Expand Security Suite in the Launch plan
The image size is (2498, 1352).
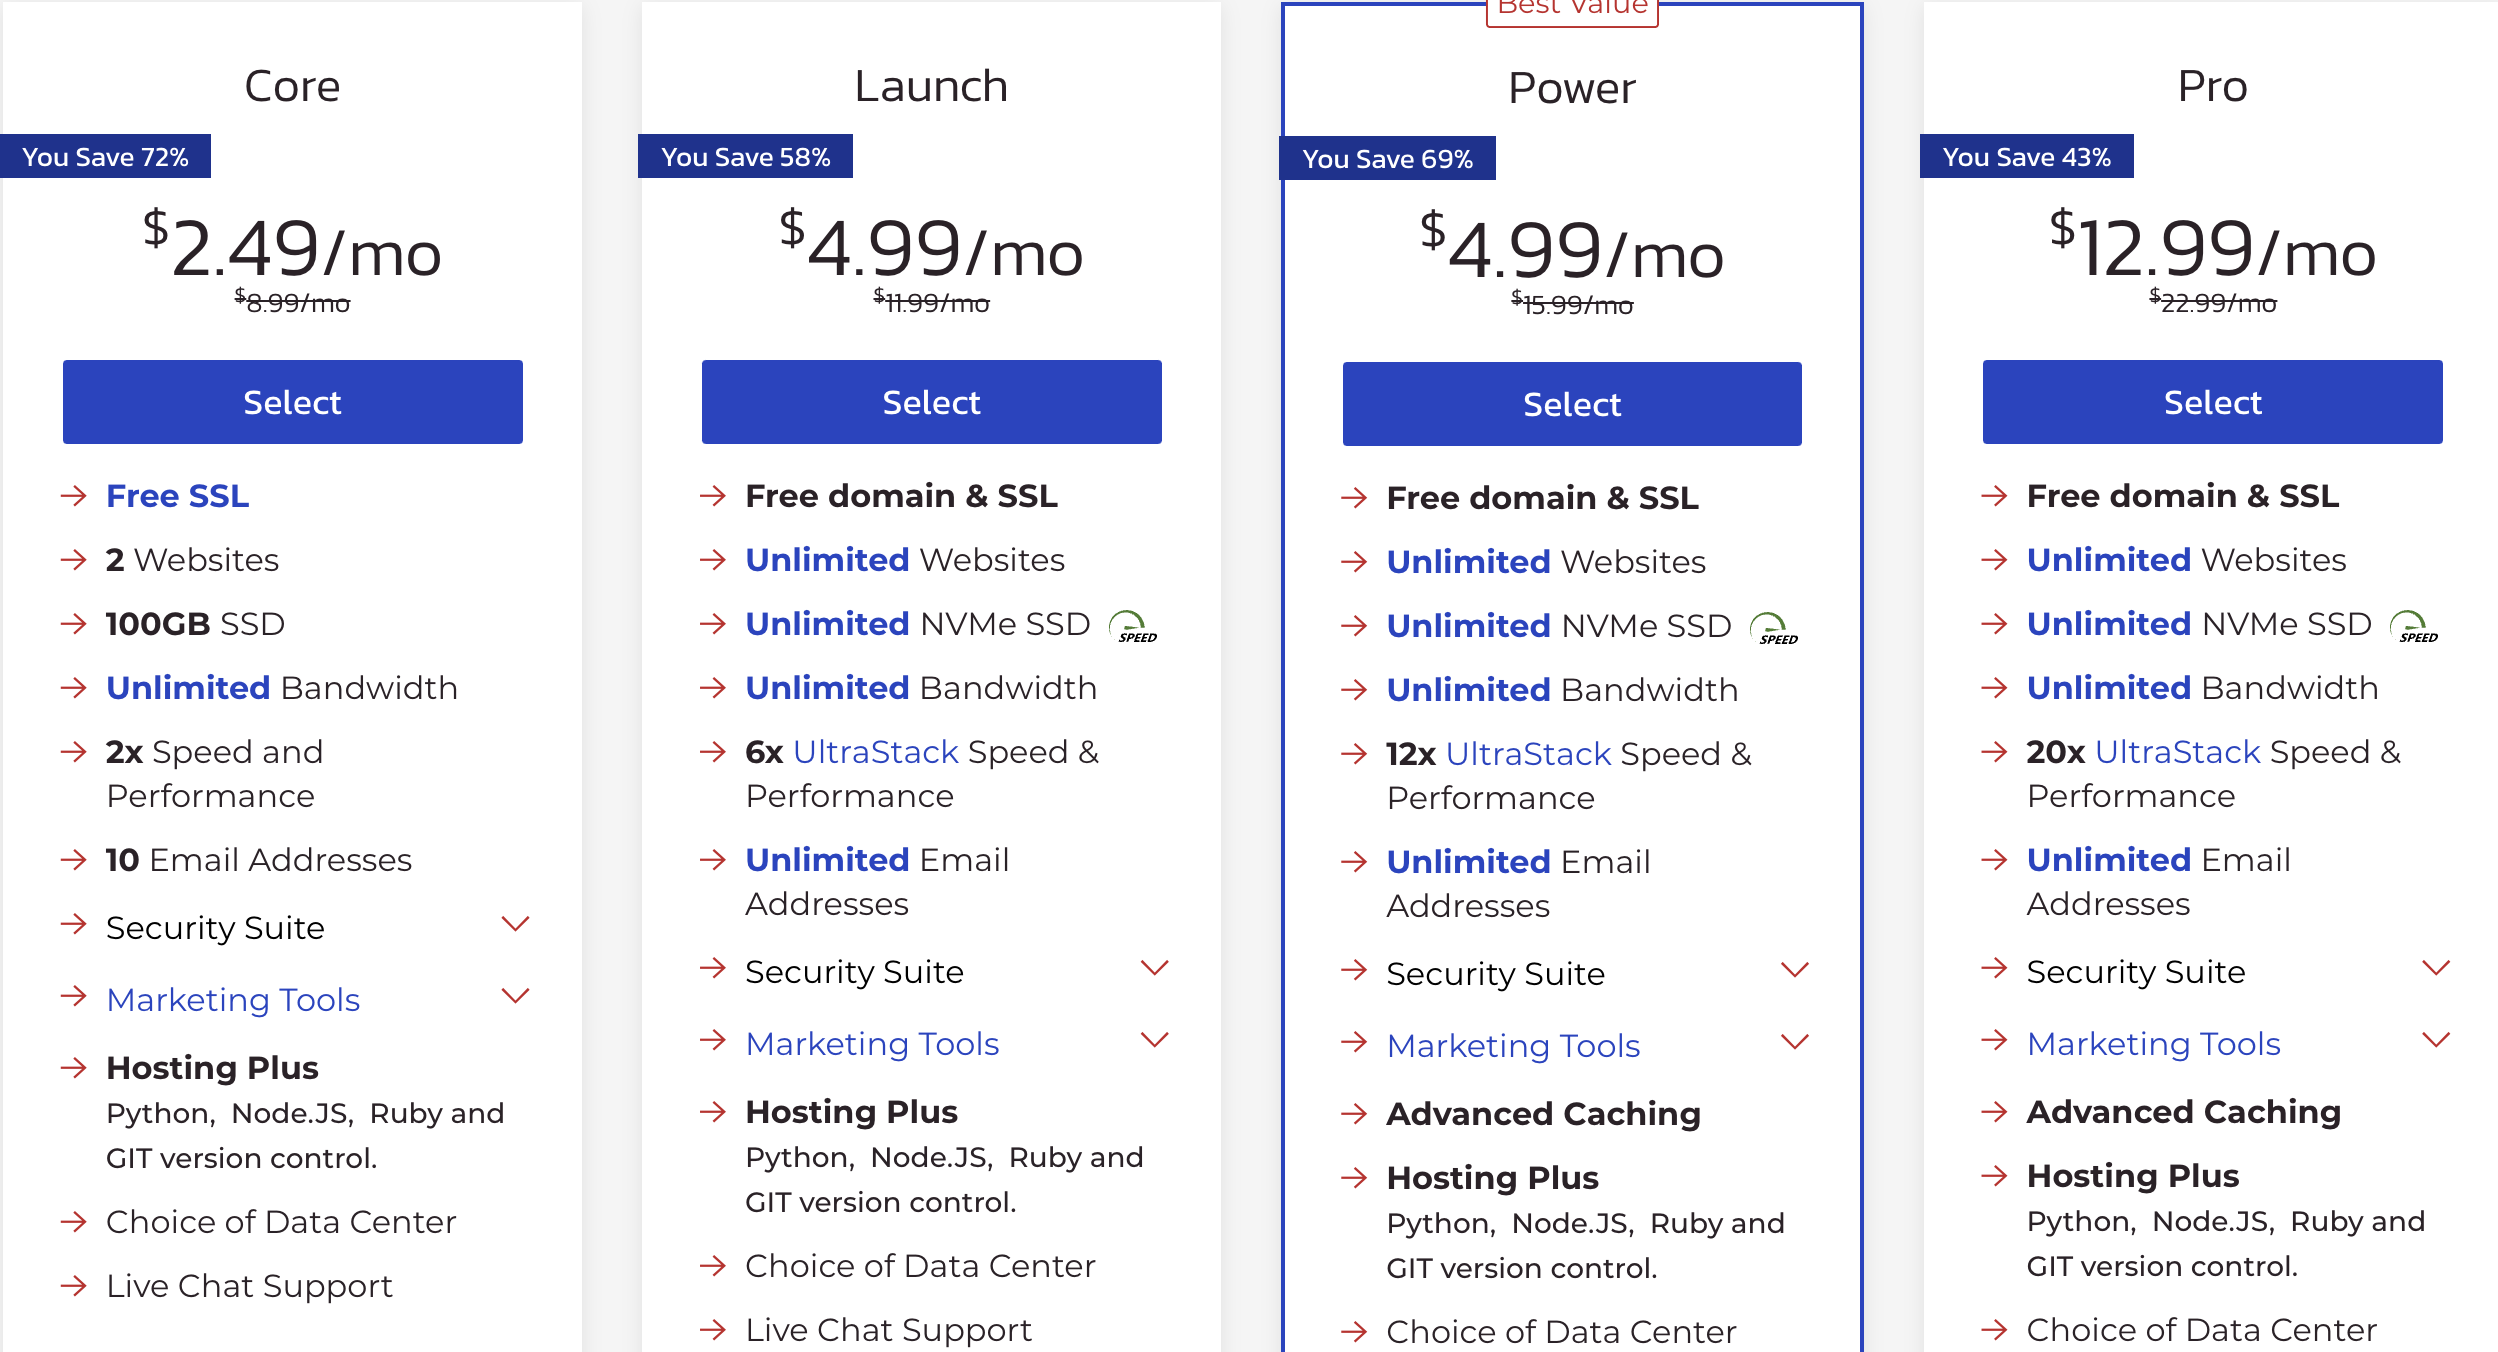[1155, 968]
